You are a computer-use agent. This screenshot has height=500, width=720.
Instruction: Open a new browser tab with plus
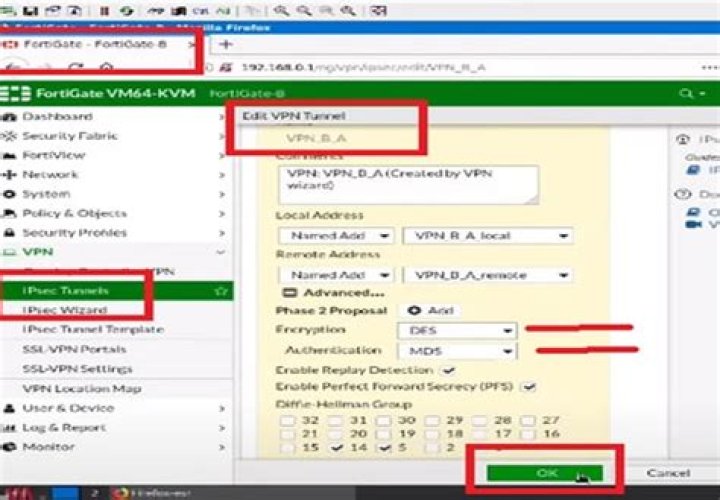click(x=225, y=44)
